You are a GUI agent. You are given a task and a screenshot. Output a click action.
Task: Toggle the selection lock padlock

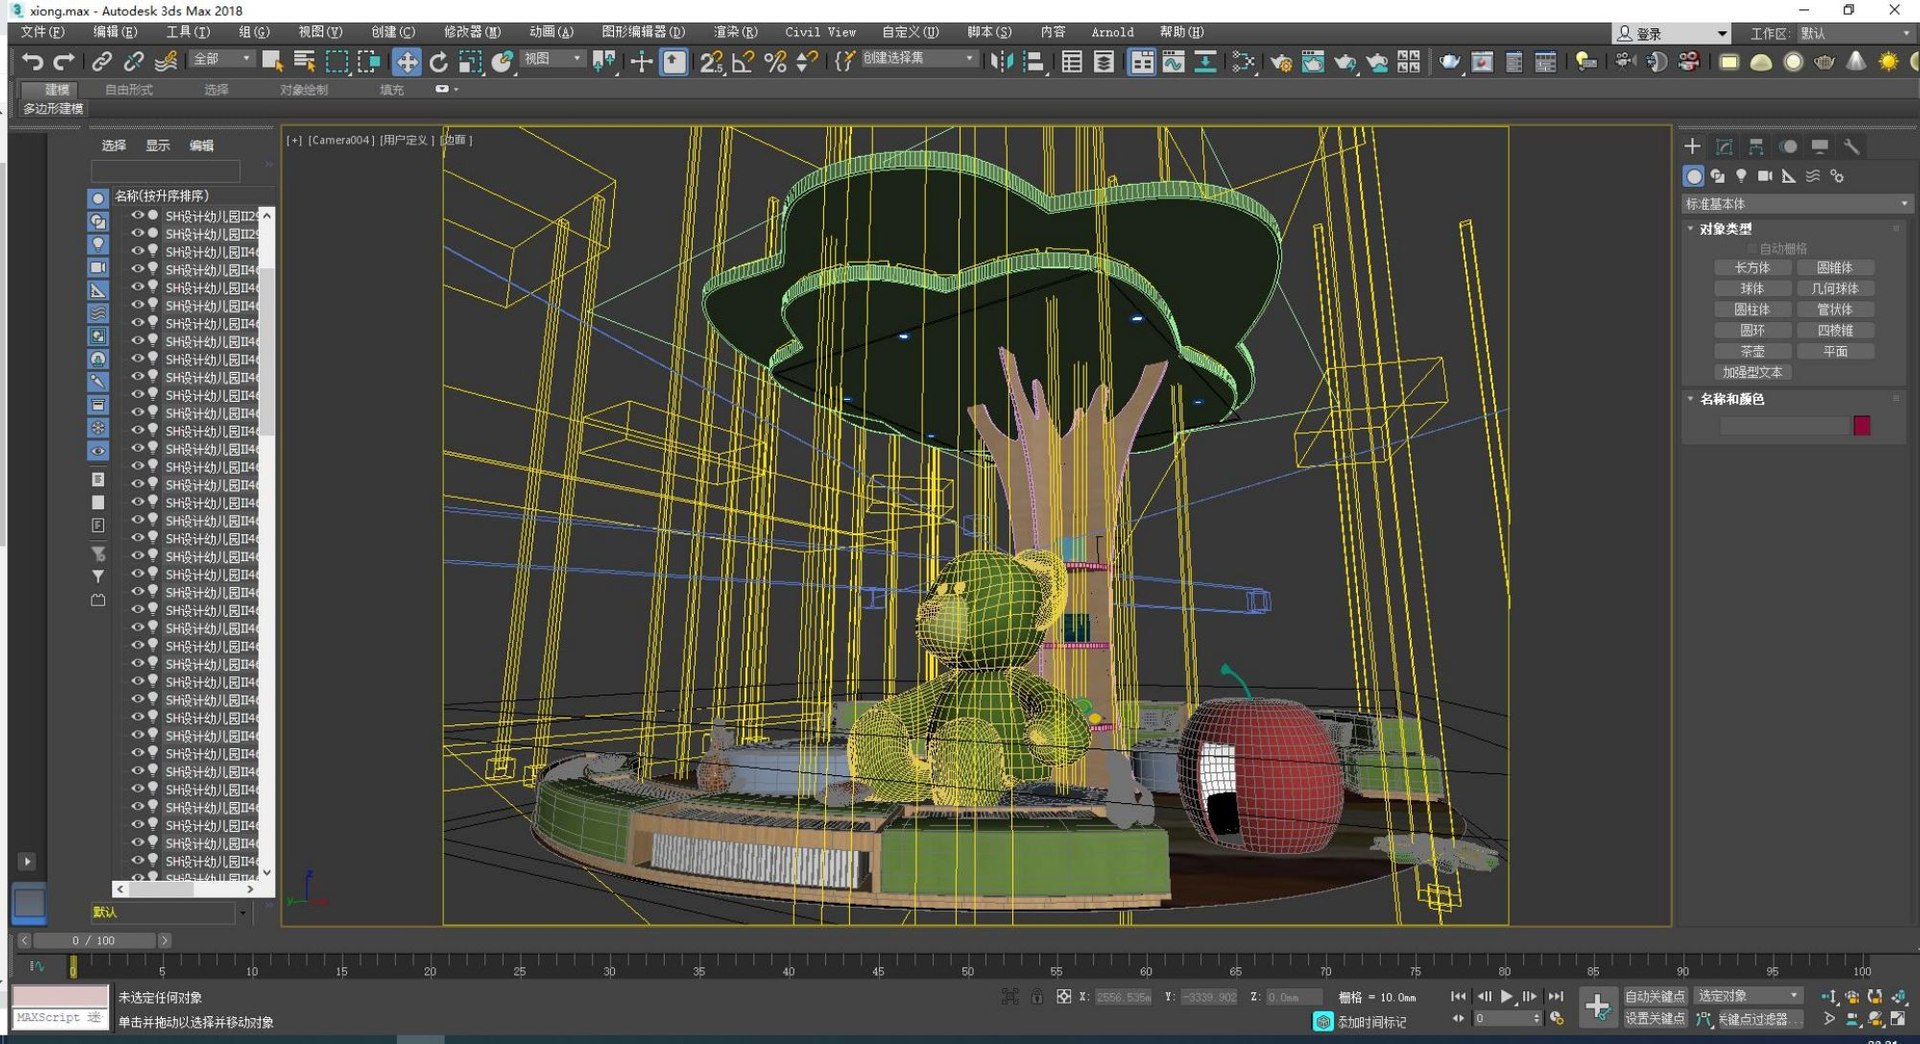point(1037,996)
